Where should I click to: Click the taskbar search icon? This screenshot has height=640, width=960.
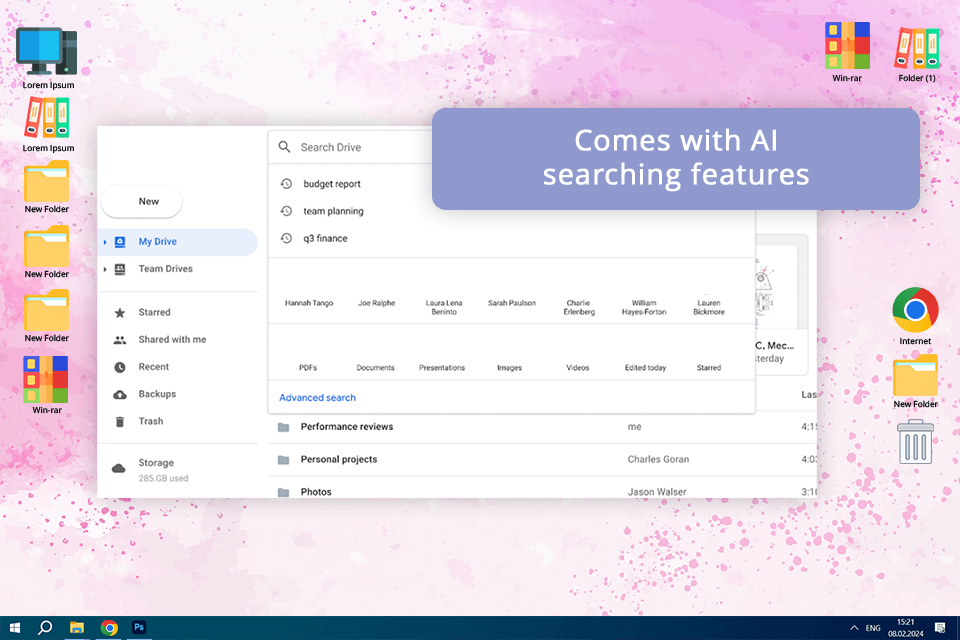[x=45, y=628]
